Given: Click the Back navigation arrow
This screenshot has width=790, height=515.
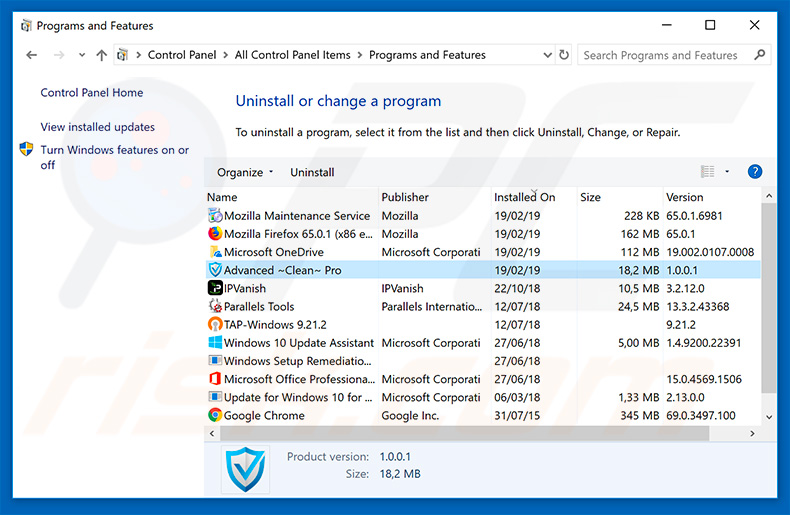Looking at the screenshot, I should (31, 55).
